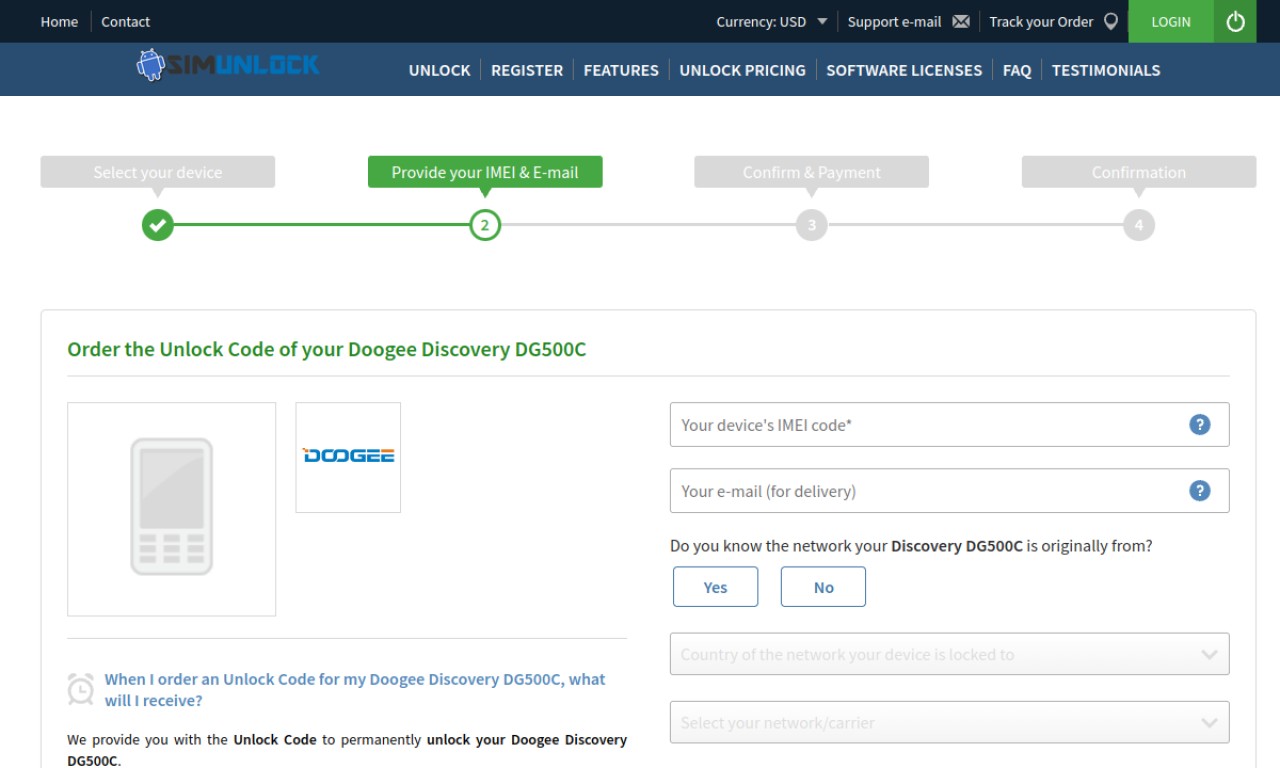Image resolution: width=1280 pixels, height=768 pixels.
Task: Click the phone placeholder image
Action: 172,509
